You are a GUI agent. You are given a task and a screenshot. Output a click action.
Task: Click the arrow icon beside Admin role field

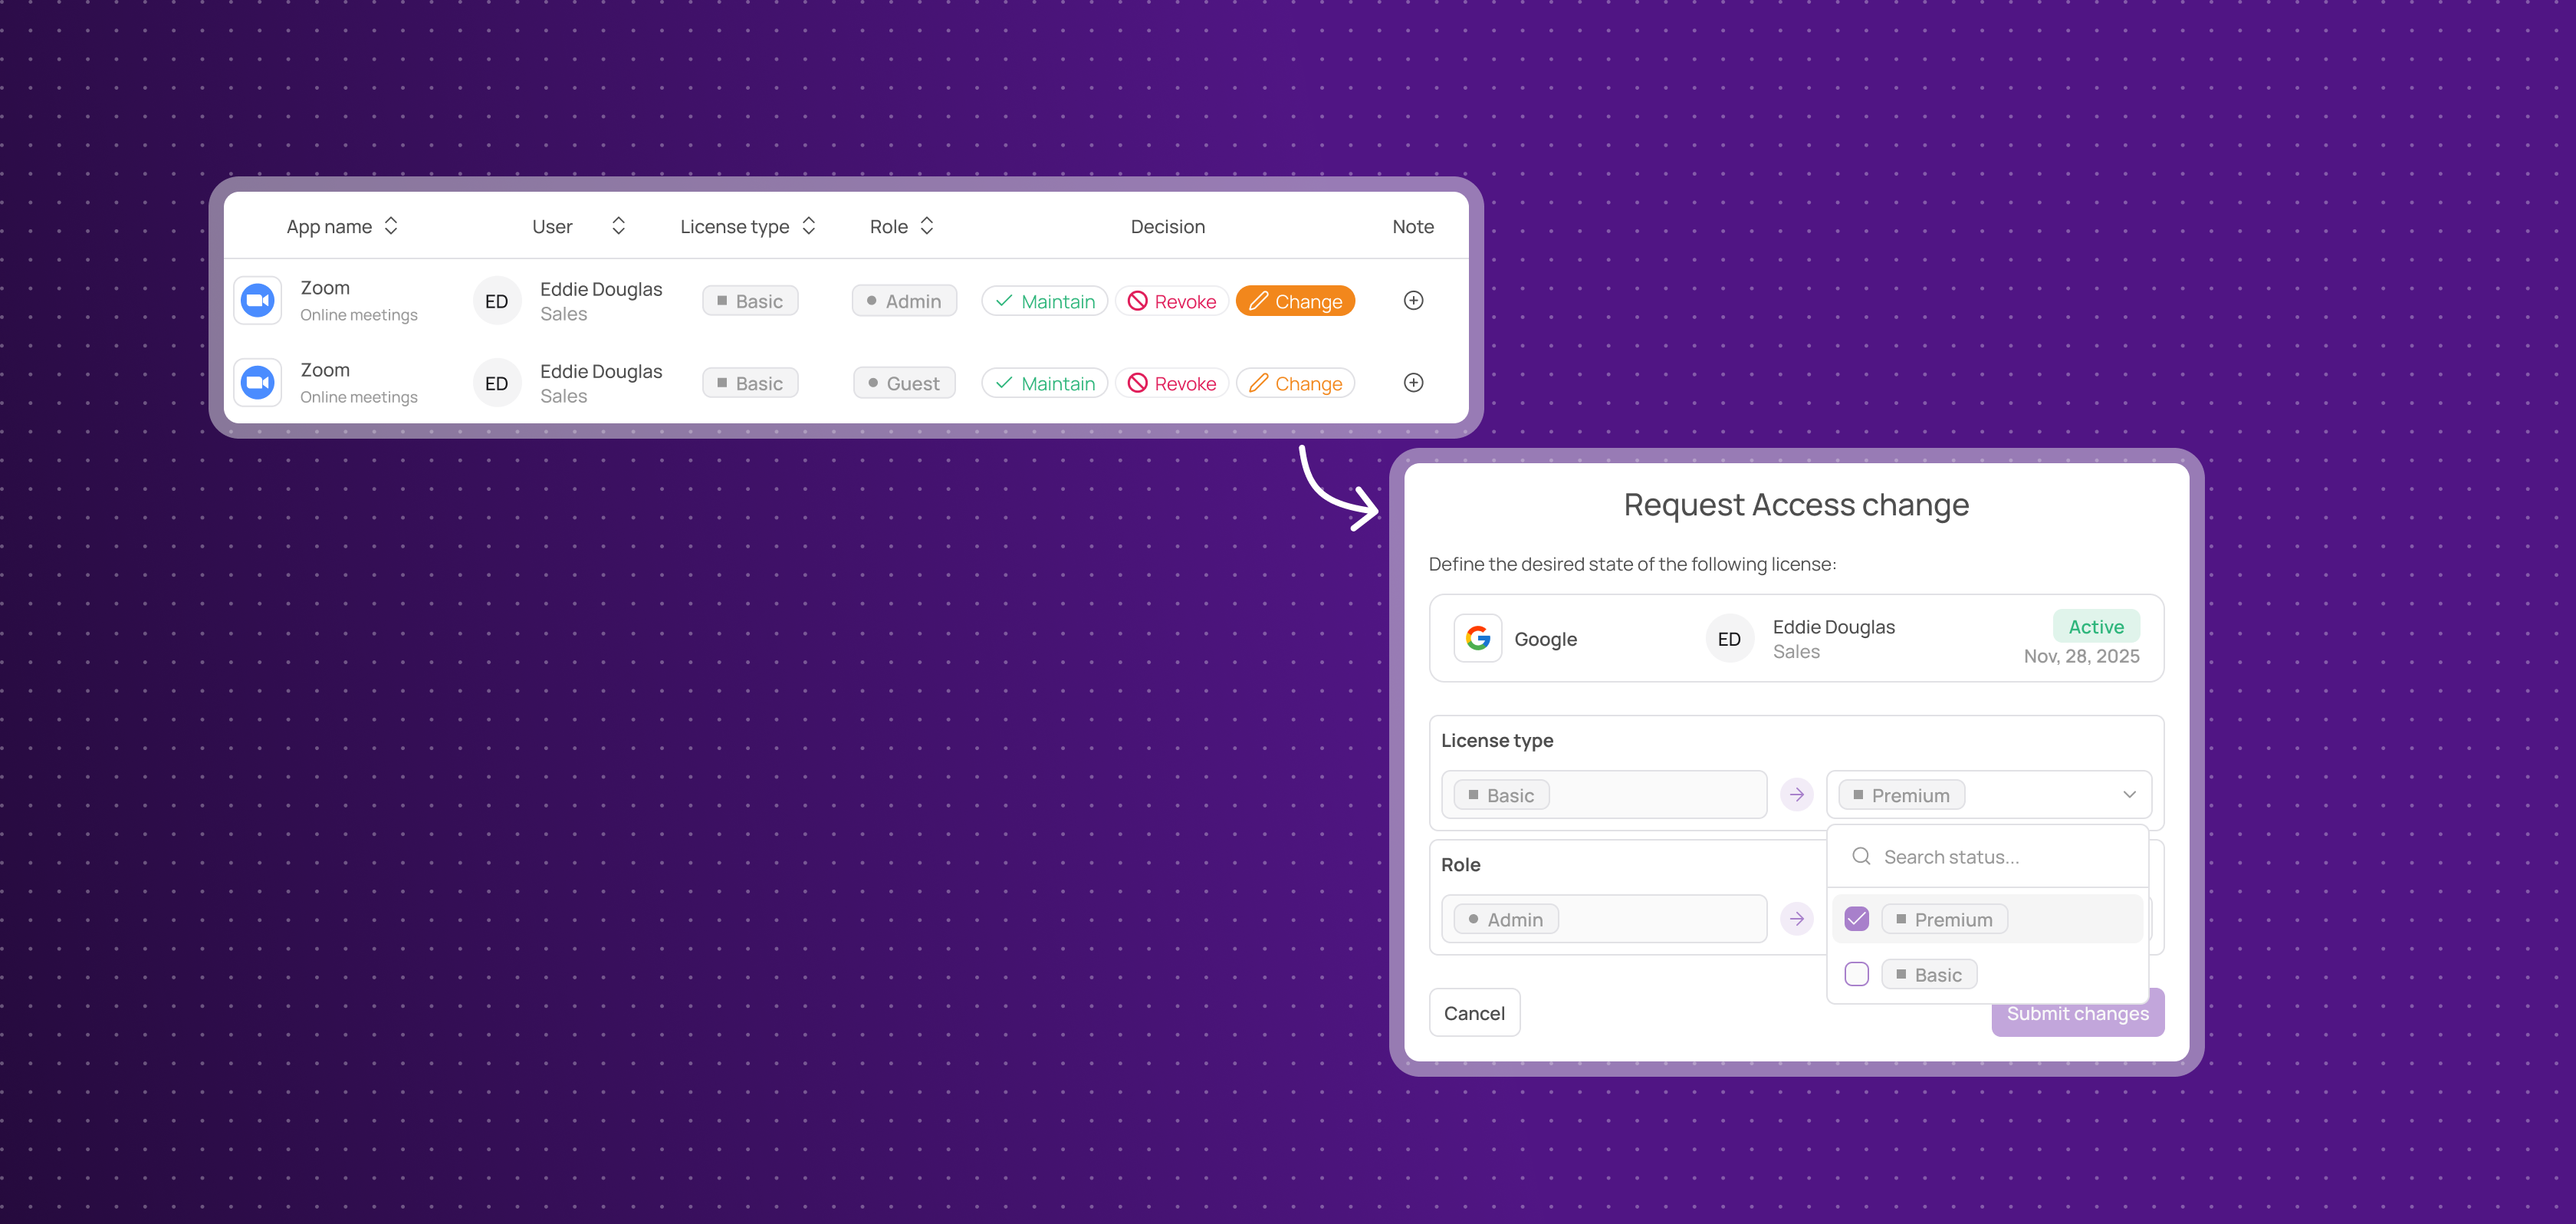[x=1796, y=918]
